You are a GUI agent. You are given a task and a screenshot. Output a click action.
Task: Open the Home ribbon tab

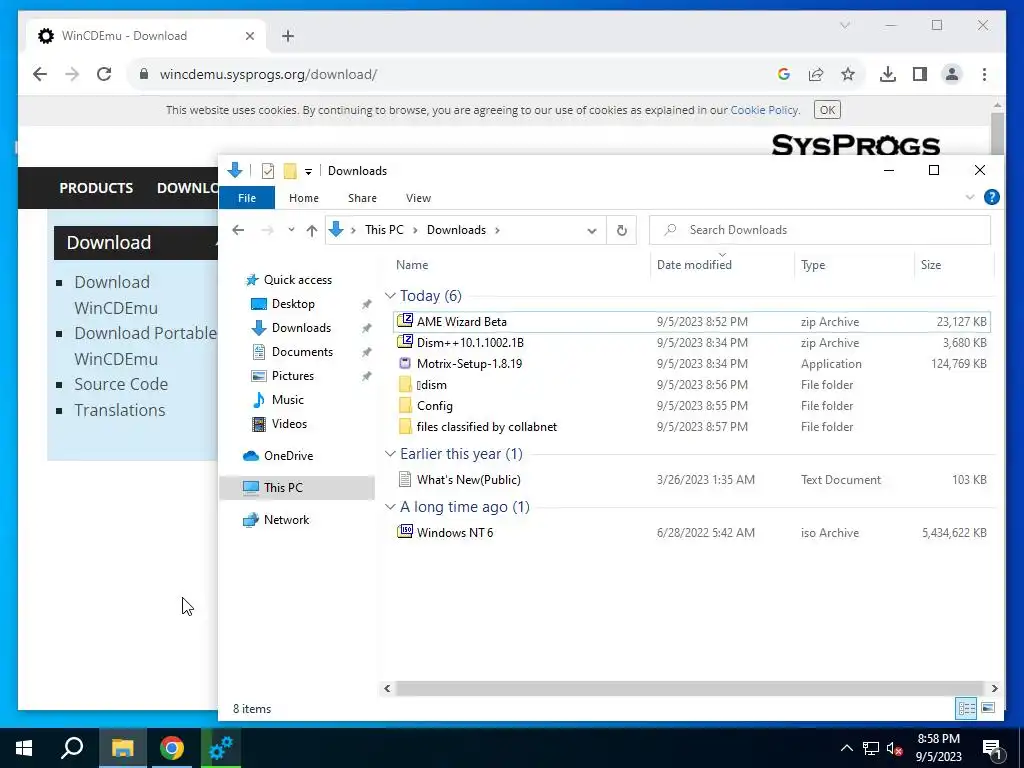coord(304,198)
